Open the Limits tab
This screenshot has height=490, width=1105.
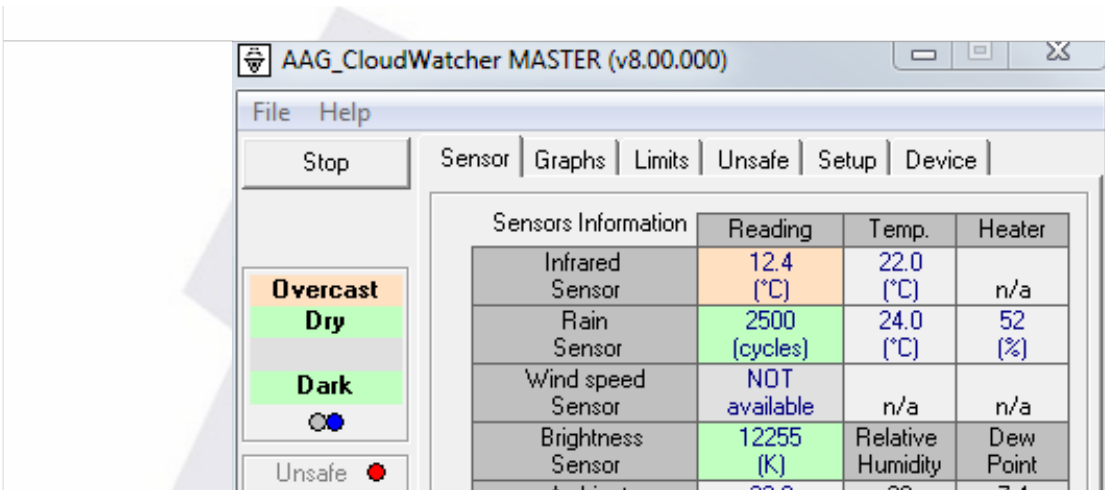pyautogui.click(x=661, y=160)
